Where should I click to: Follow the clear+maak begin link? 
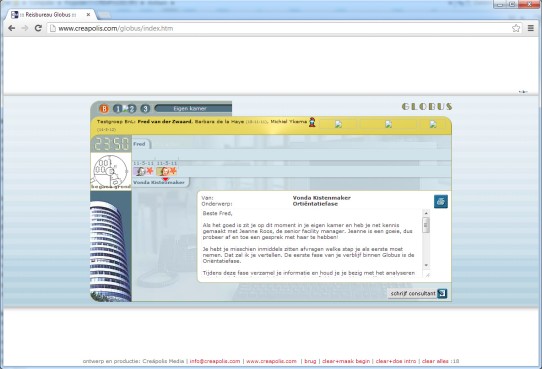[346, 361]
